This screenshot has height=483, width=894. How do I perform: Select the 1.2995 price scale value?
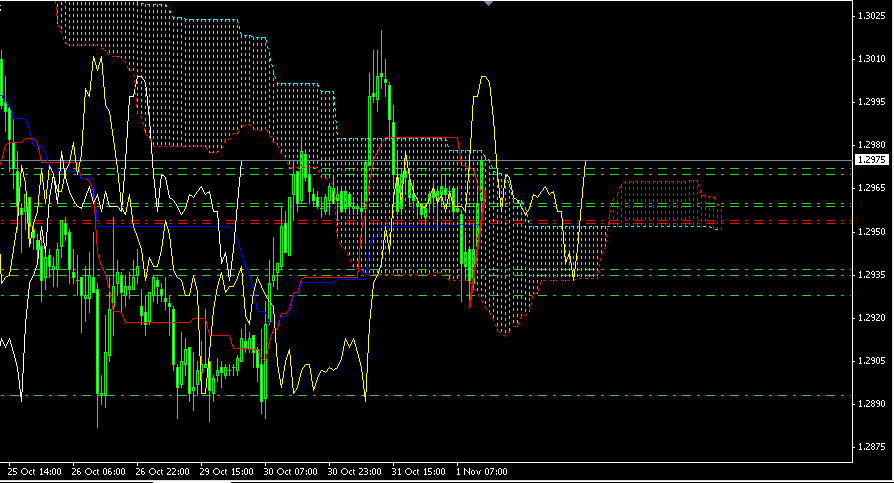[872, 102]
